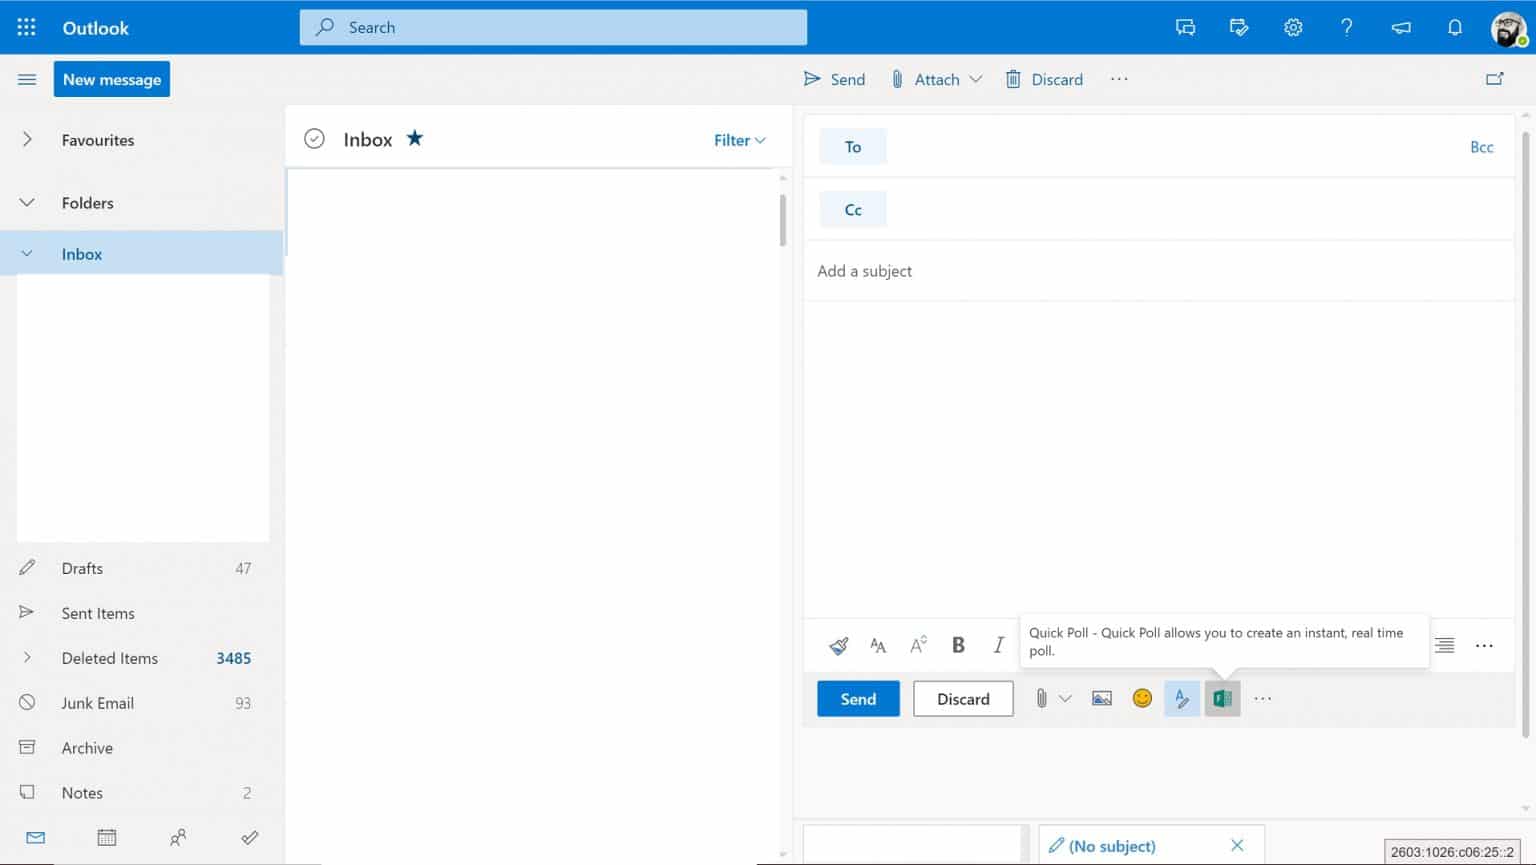
Task: Open the People view icon
Action: (178, 838)
